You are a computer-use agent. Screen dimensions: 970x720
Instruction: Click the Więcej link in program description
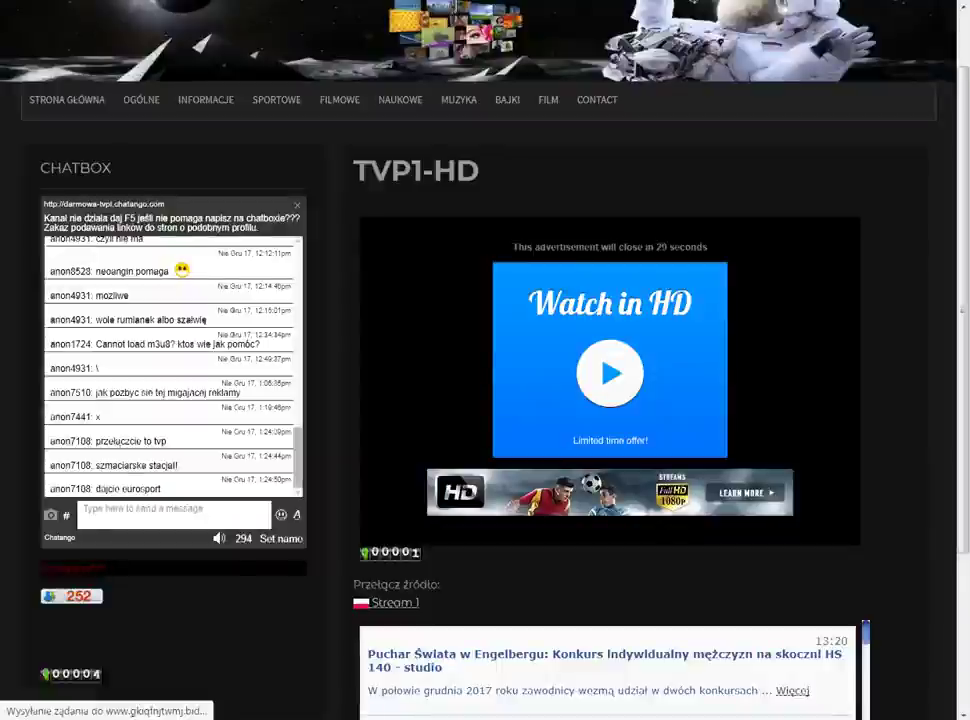(792, 691)
